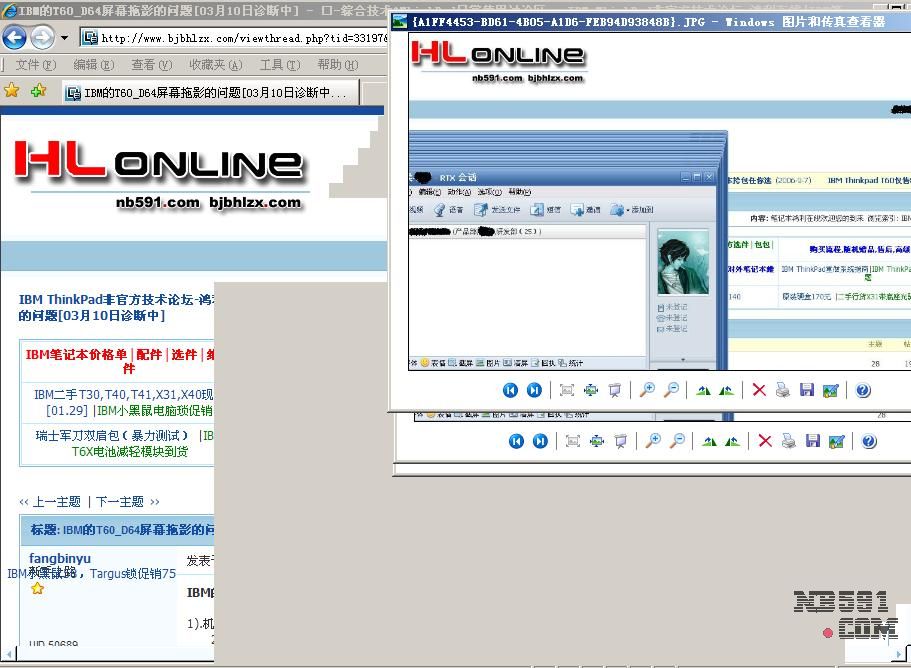Delete image with rear viewer red X
Image resolution: width=911 pixels, height=668 pixels.
coord(765,441)
